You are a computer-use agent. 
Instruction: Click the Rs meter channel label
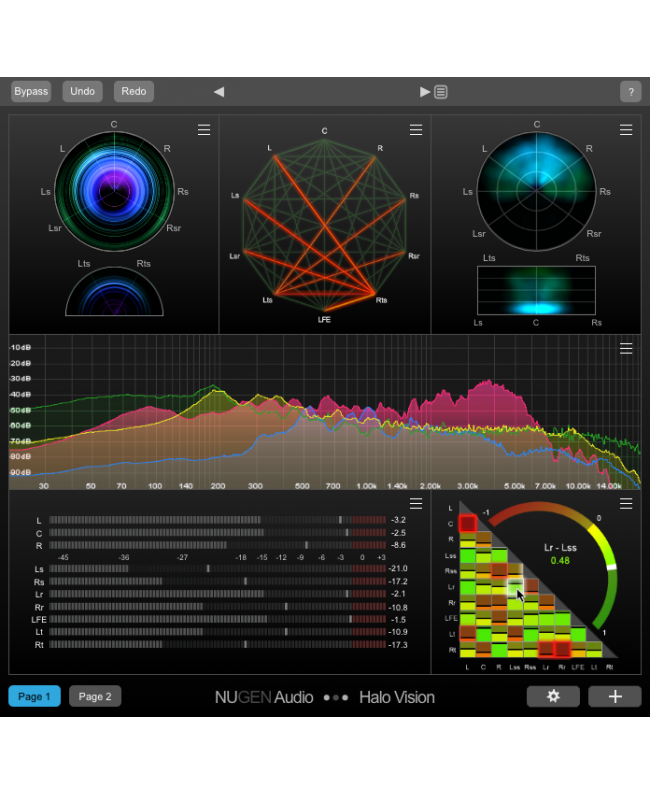pyautogui.click(x=39, y=582)
